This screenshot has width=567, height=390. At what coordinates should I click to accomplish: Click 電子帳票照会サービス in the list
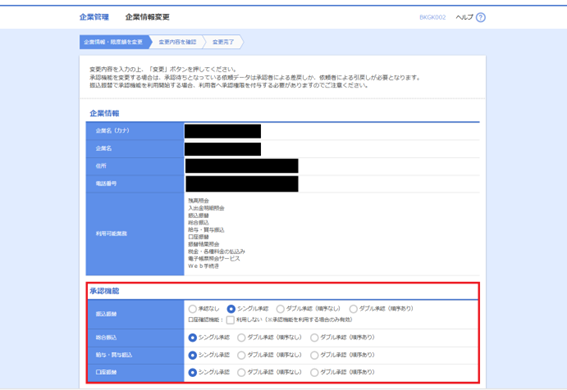click(x=214, y=259)
